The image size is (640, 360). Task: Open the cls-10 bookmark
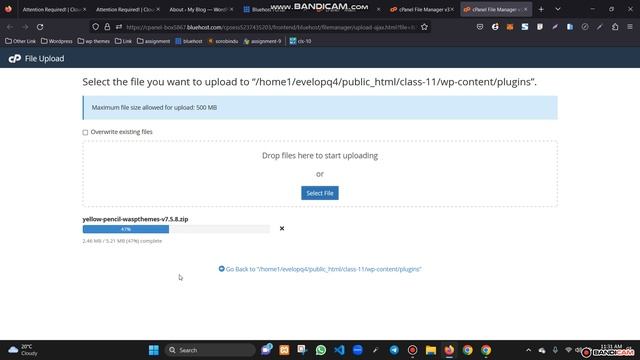[x=300, y=41]
